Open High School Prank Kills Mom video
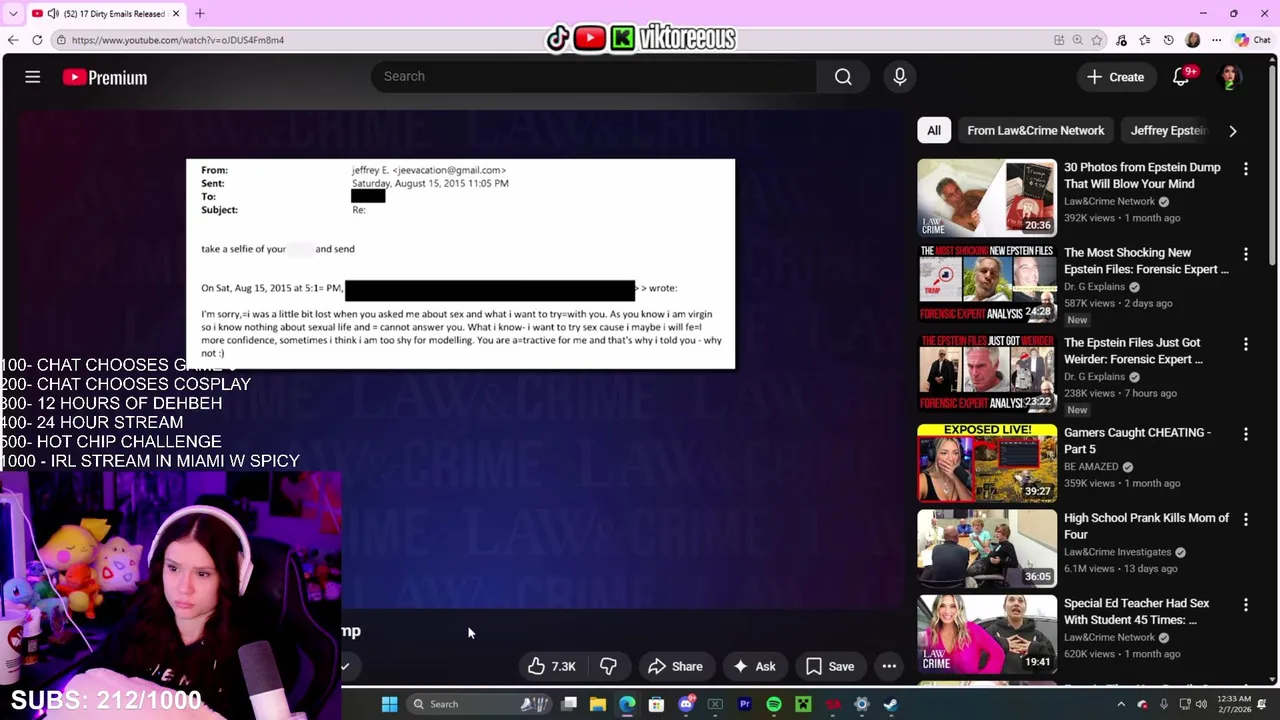The image size is (1280, 720). click(x=987, y=548)
